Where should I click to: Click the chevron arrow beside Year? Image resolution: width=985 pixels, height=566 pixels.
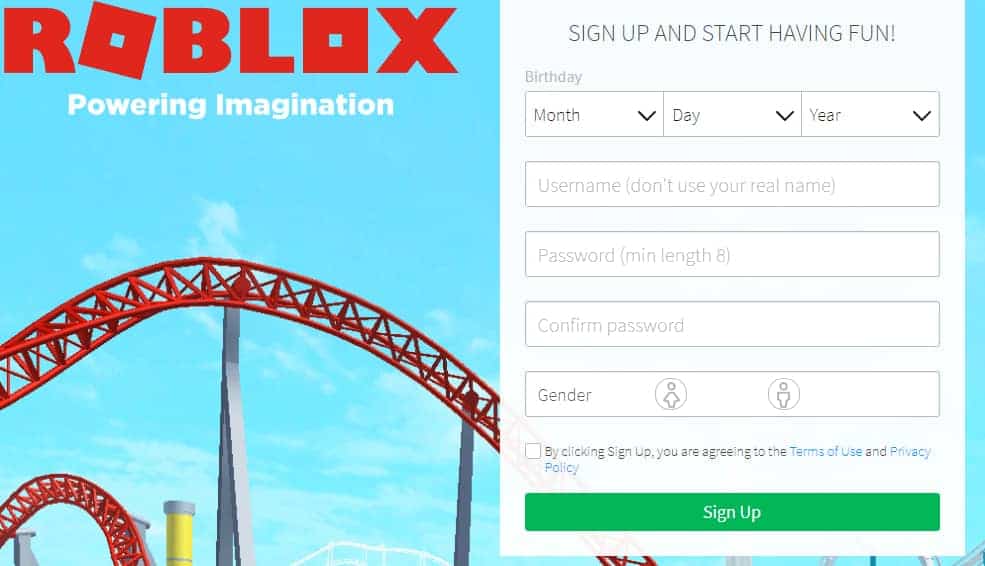[922, 116]
